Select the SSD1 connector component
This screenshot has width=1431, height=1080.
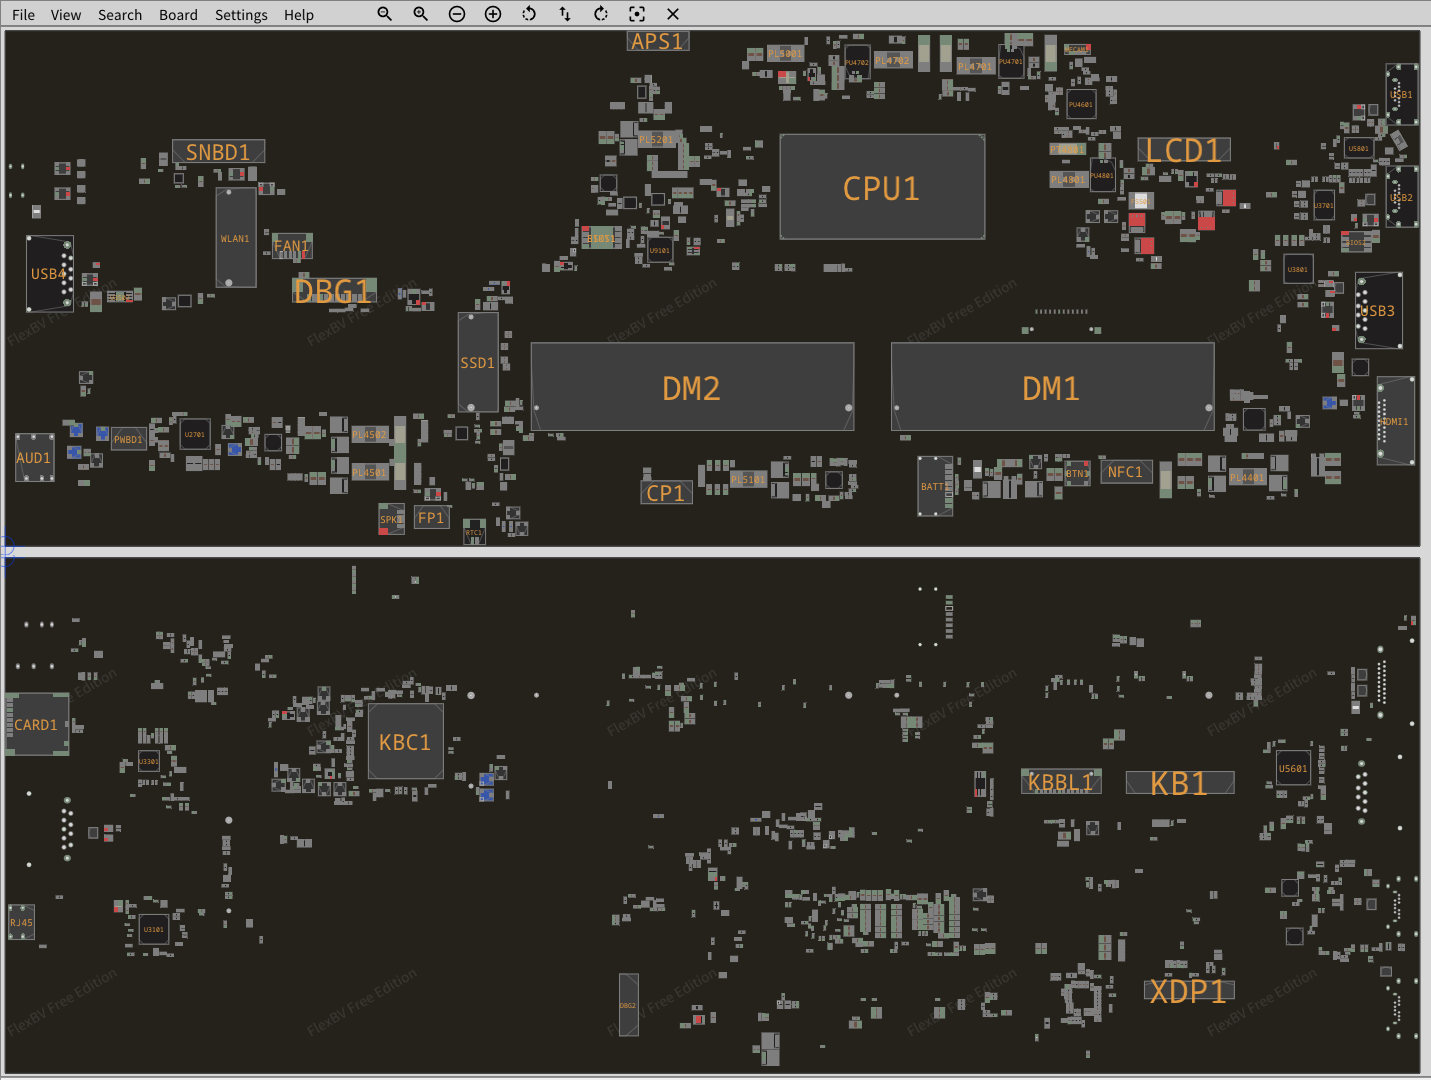[x=477, y=362]
